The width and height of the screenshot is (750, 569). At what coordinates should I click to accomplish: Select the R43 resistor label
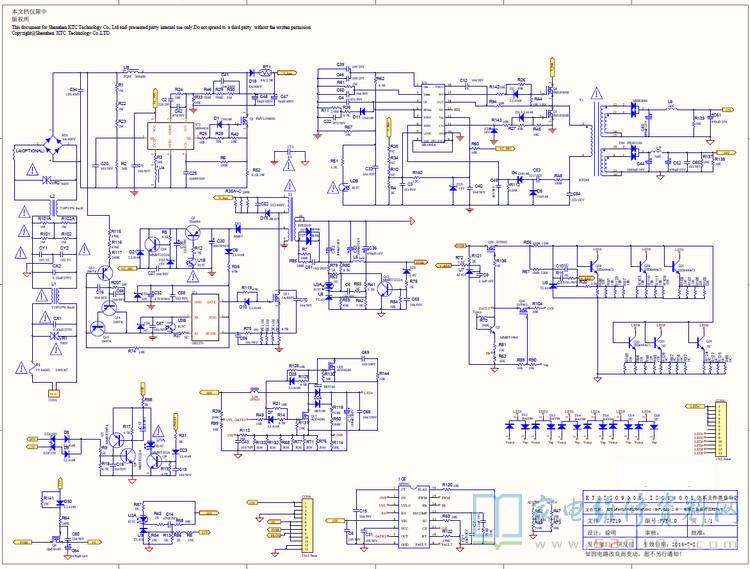pyautogui.click(x=157, y=514)
